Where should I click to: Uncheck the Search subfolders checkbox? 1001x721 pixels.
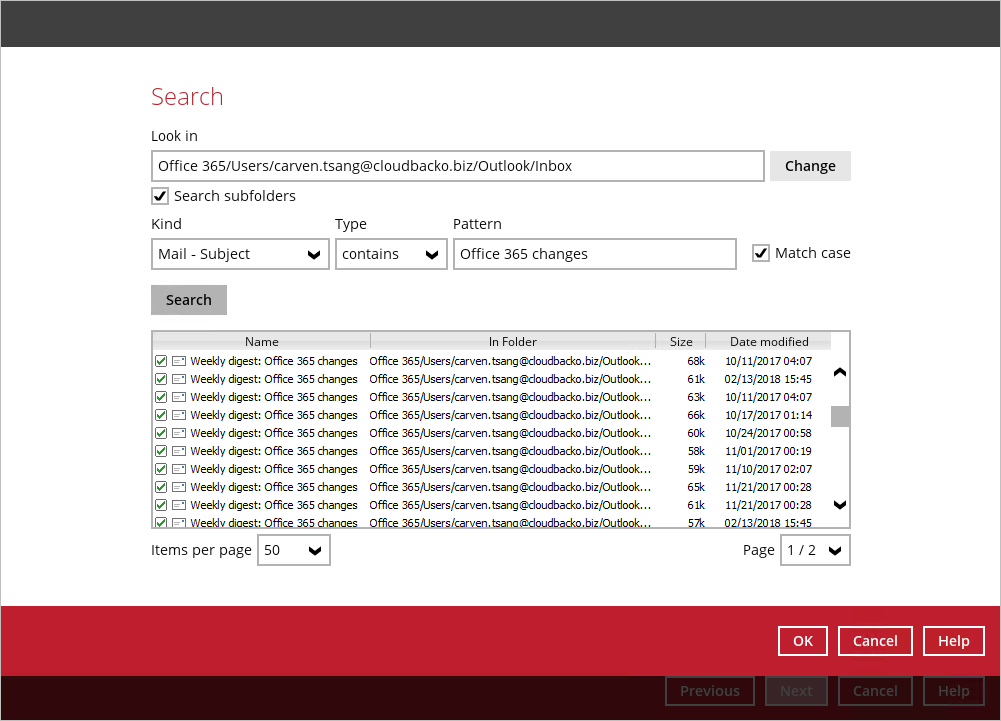(160, 196)
